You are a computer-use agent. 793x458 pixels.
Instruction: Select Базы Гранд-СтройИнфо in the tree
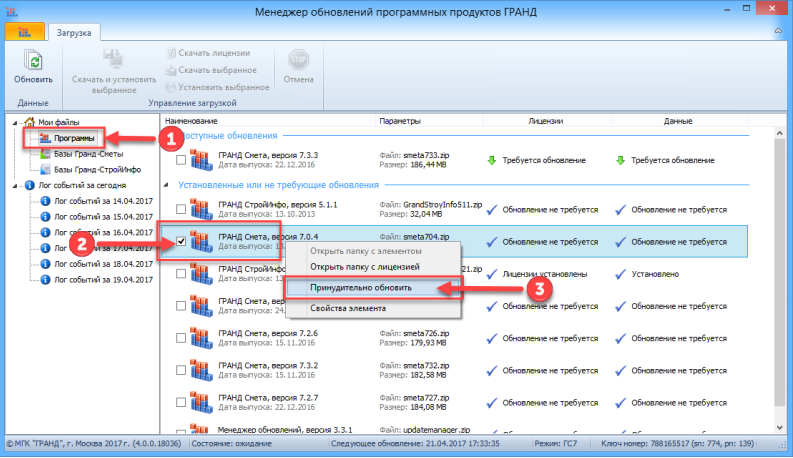97,169
